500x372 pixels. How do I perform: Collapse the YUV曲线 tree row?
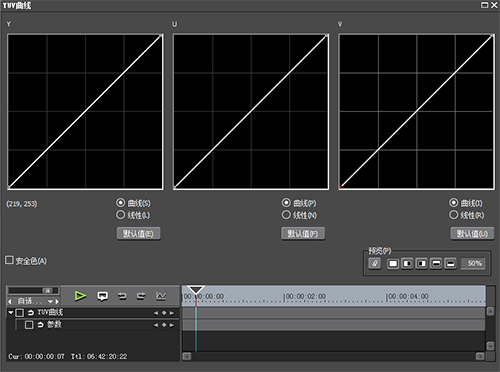tap(11, 312)
